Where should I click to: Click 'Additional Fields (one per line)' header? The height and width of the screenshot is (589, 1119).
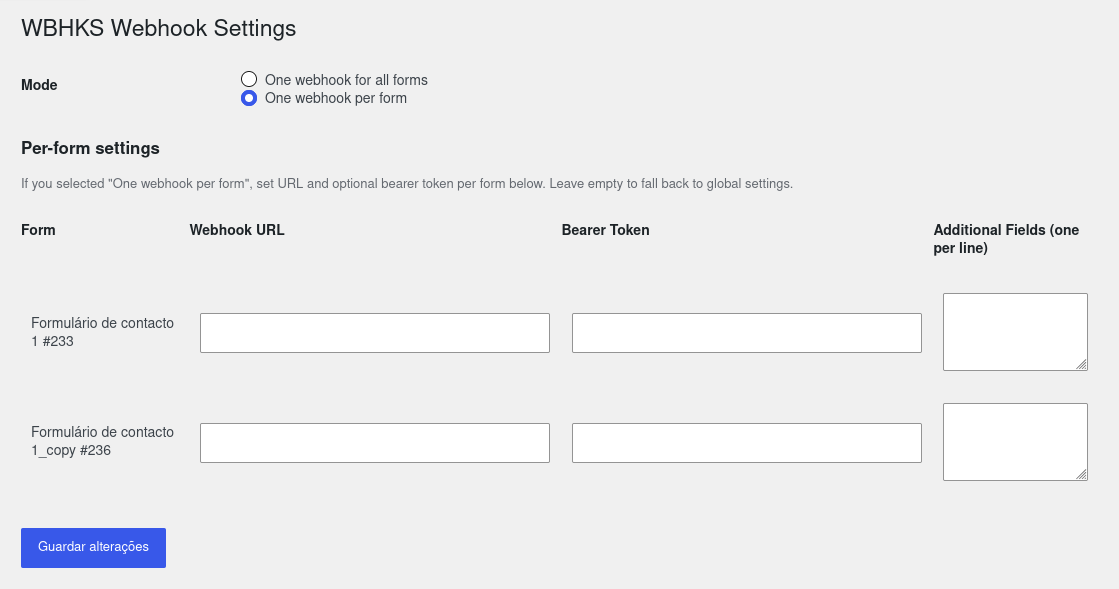[1006, 239]
